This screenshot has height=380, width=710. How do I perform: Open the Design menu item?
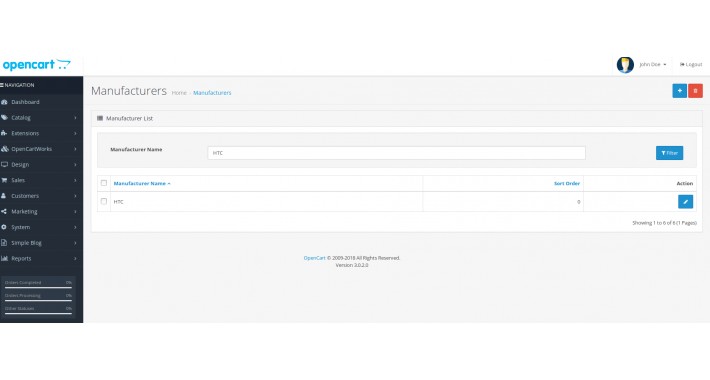(41, 165)
